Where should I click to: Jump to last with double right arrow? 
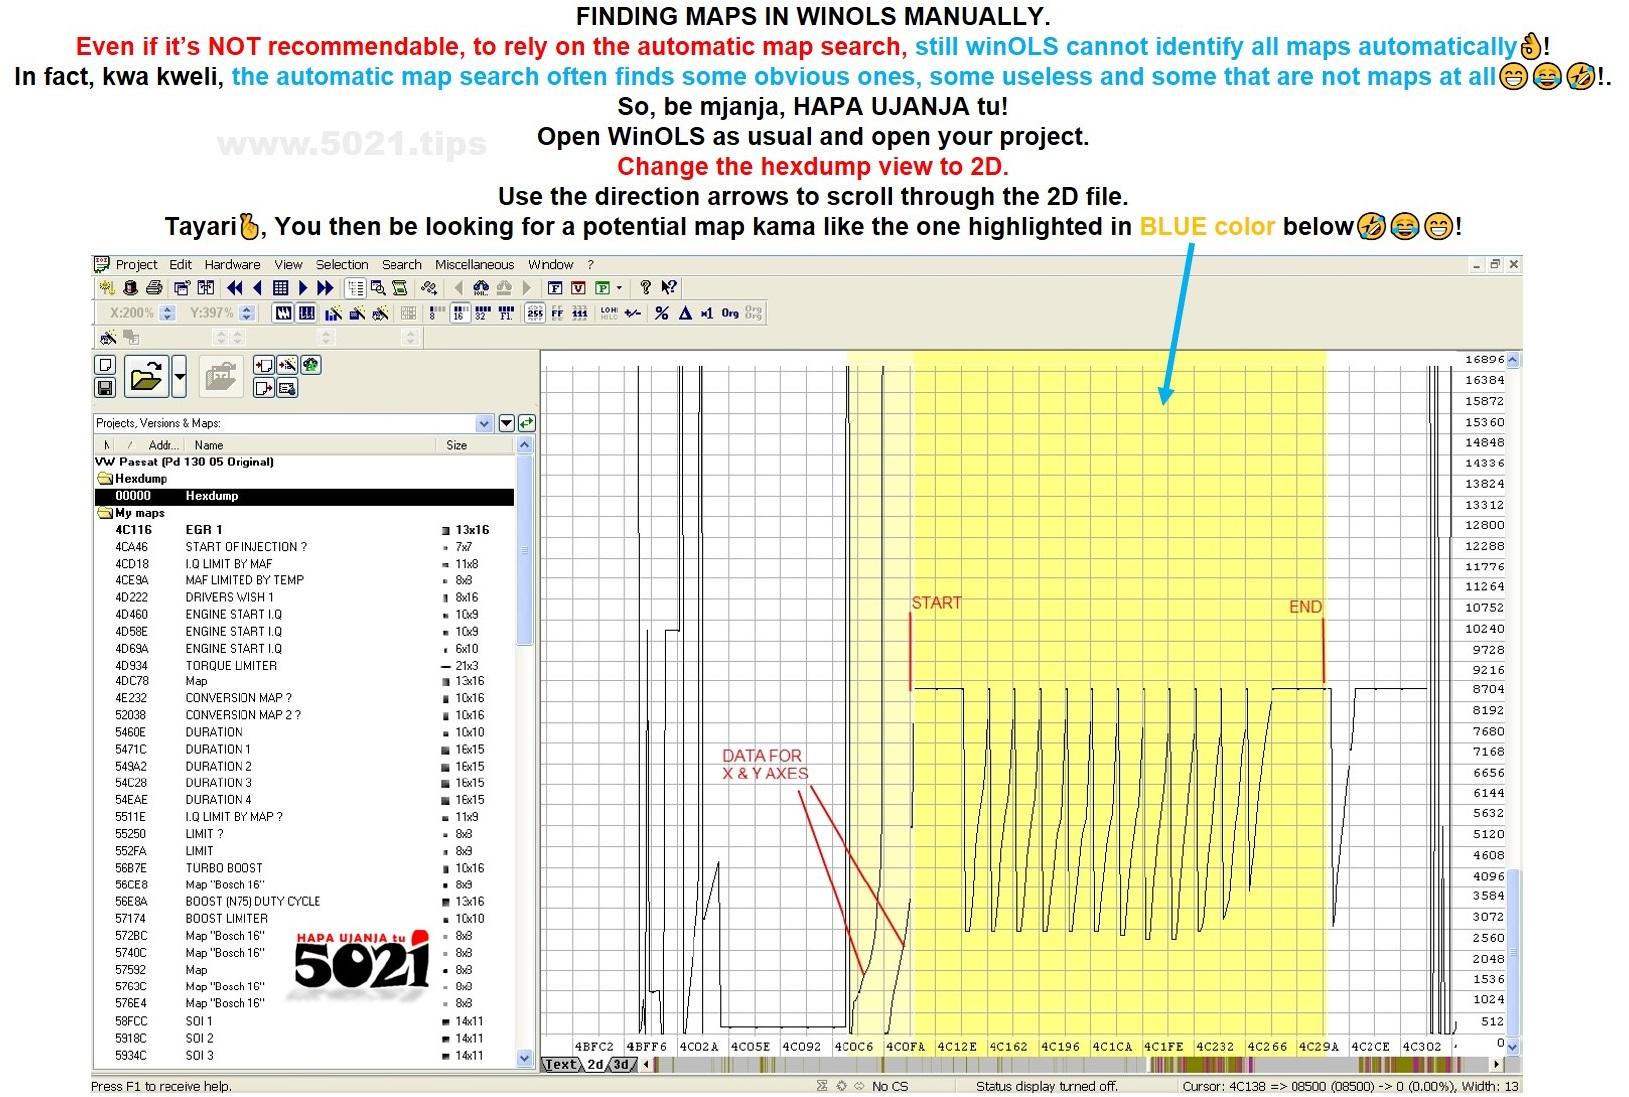point(325,288)
